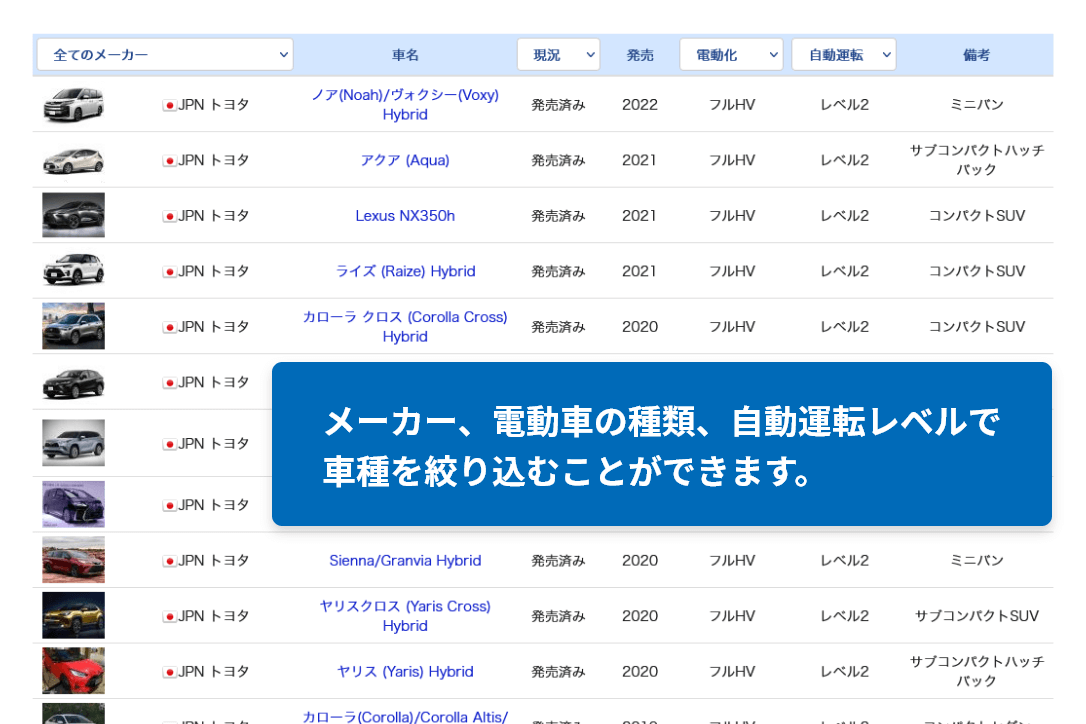Viewport: 1086px width, 724px height.
Task: Click フルHV in the Aqua row
Action: [x=731, y=160]
